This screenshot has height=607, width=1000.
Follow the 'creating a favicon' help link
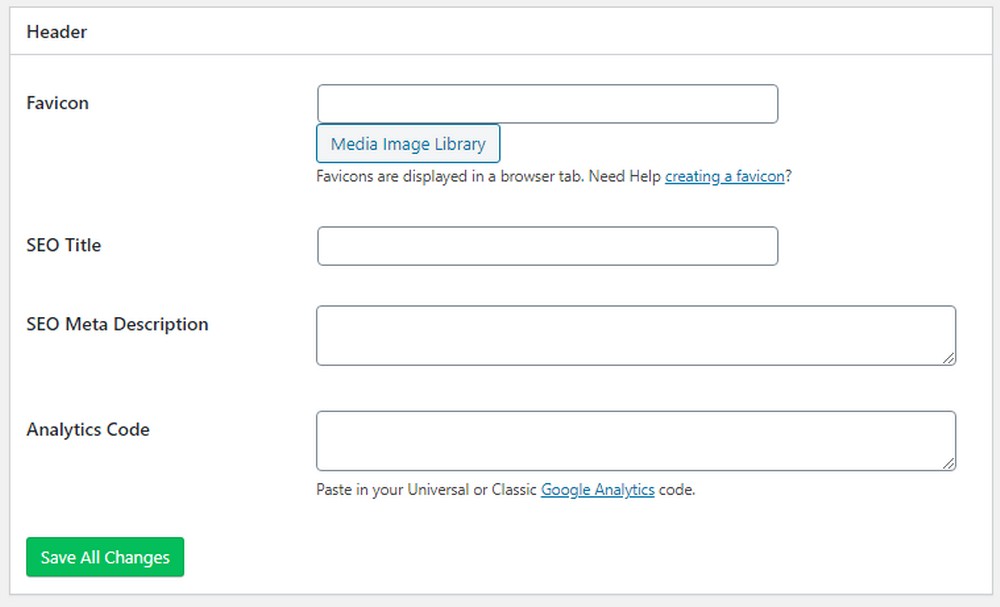(x=724, y=177)
